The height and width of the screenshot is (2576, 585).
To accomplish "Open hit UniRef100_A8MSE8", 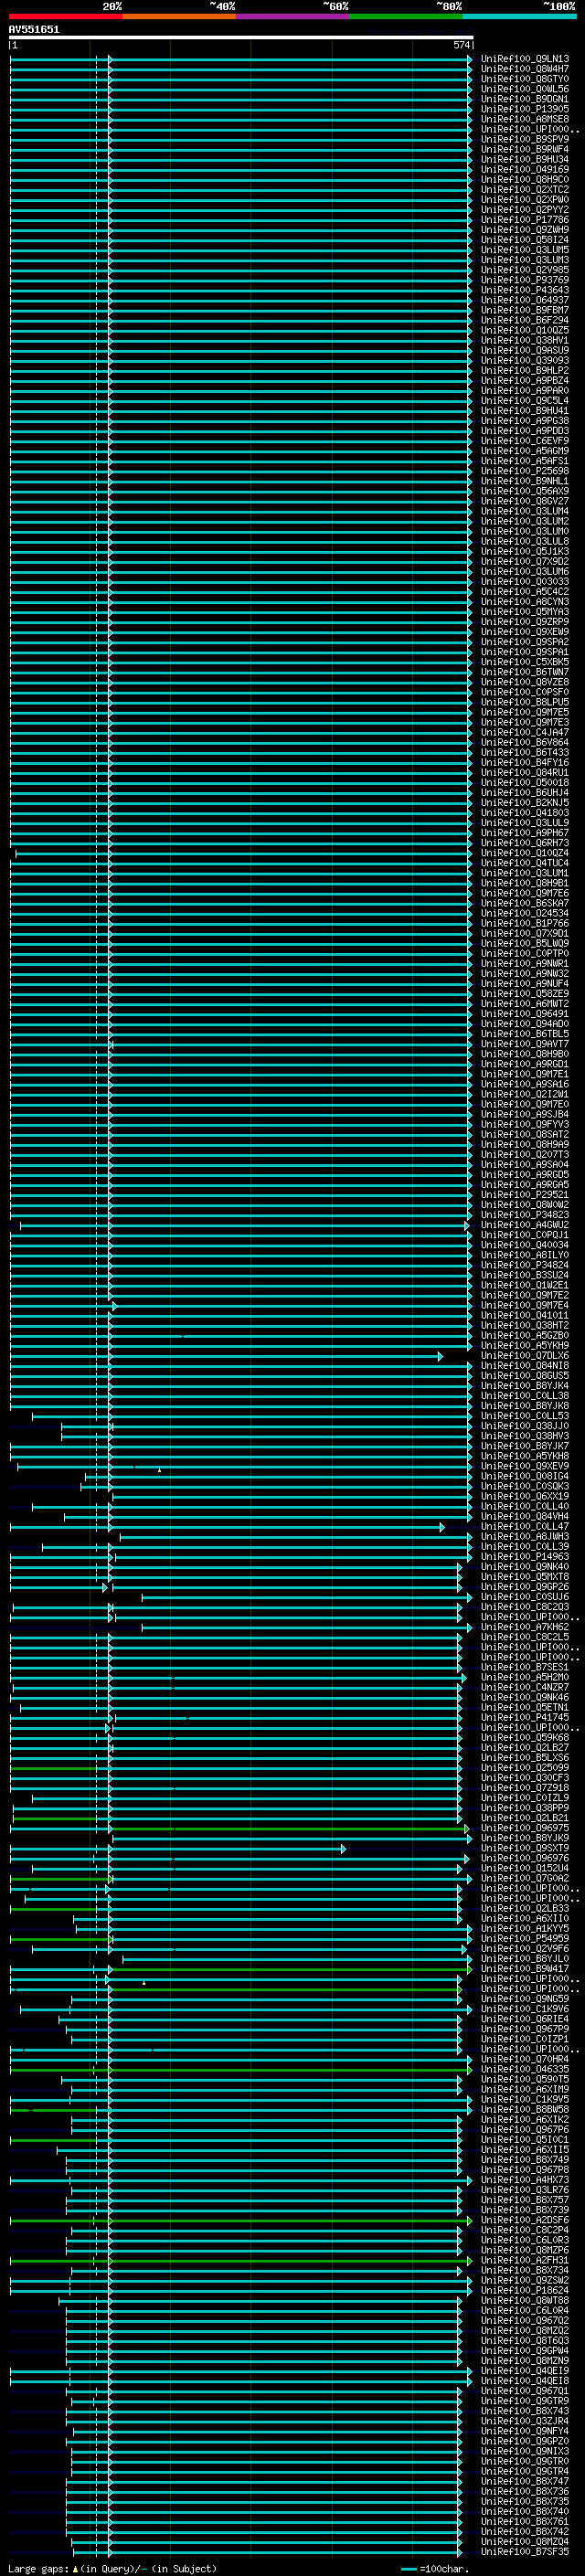I will [525, 119].
